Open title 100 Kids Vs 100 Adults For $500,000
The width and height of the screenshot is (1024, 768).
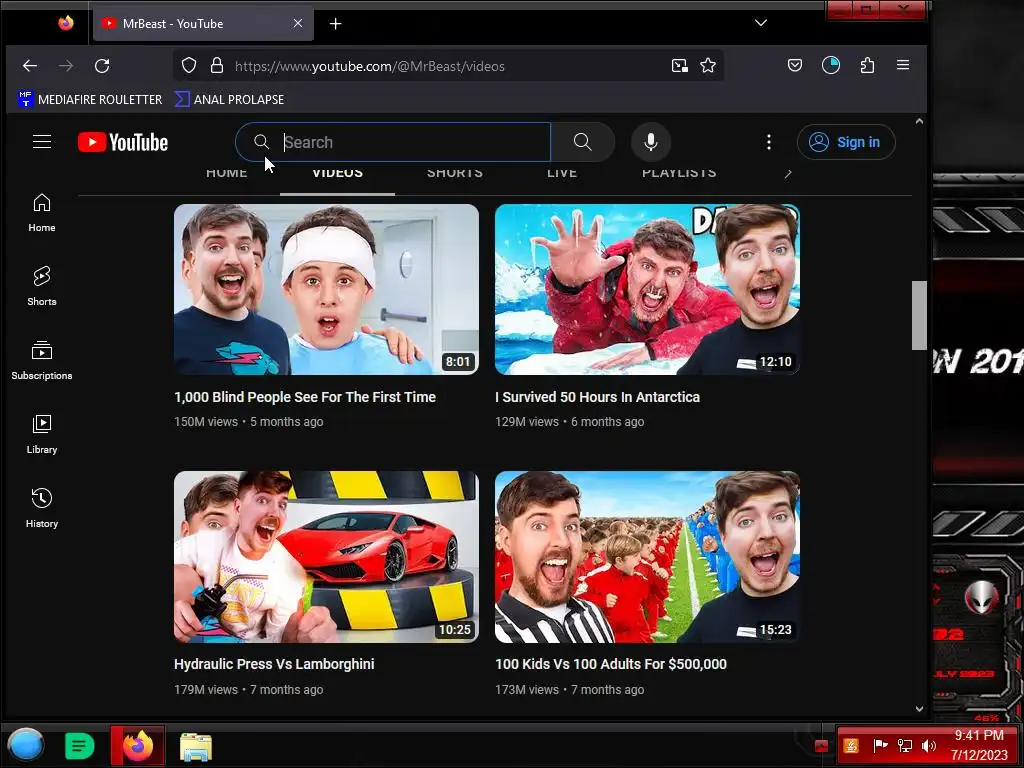tap(611, 664)
